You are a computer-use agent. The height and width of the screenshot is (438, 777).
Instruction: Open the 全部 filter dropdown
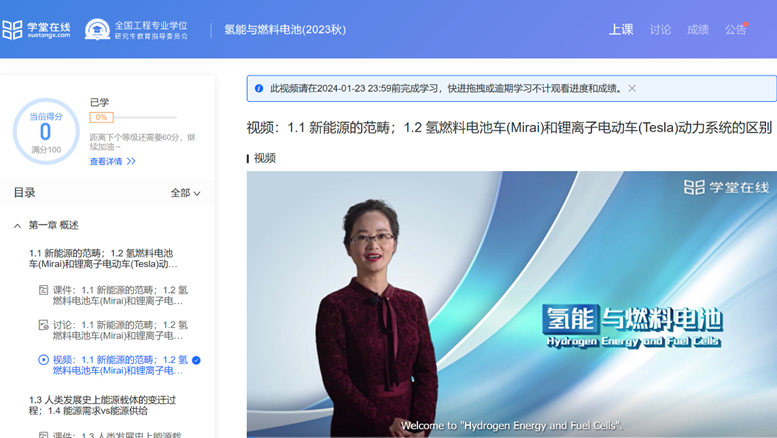pyautogui.click(x=185, y=193)
